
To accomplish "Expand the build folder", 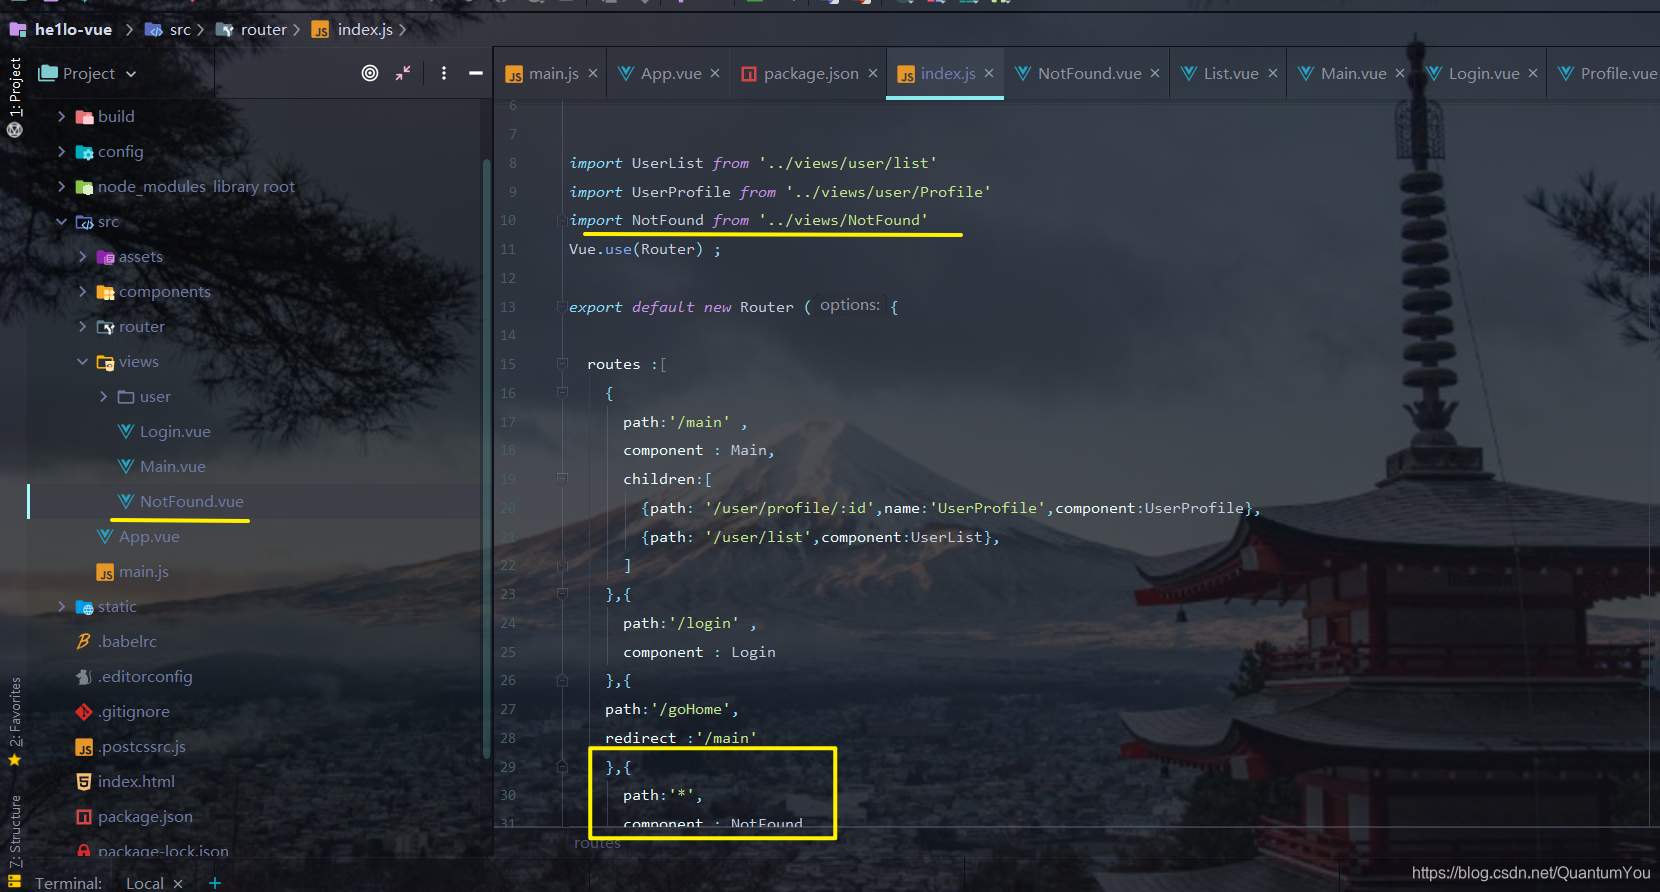I will click(x=62, y=117).
